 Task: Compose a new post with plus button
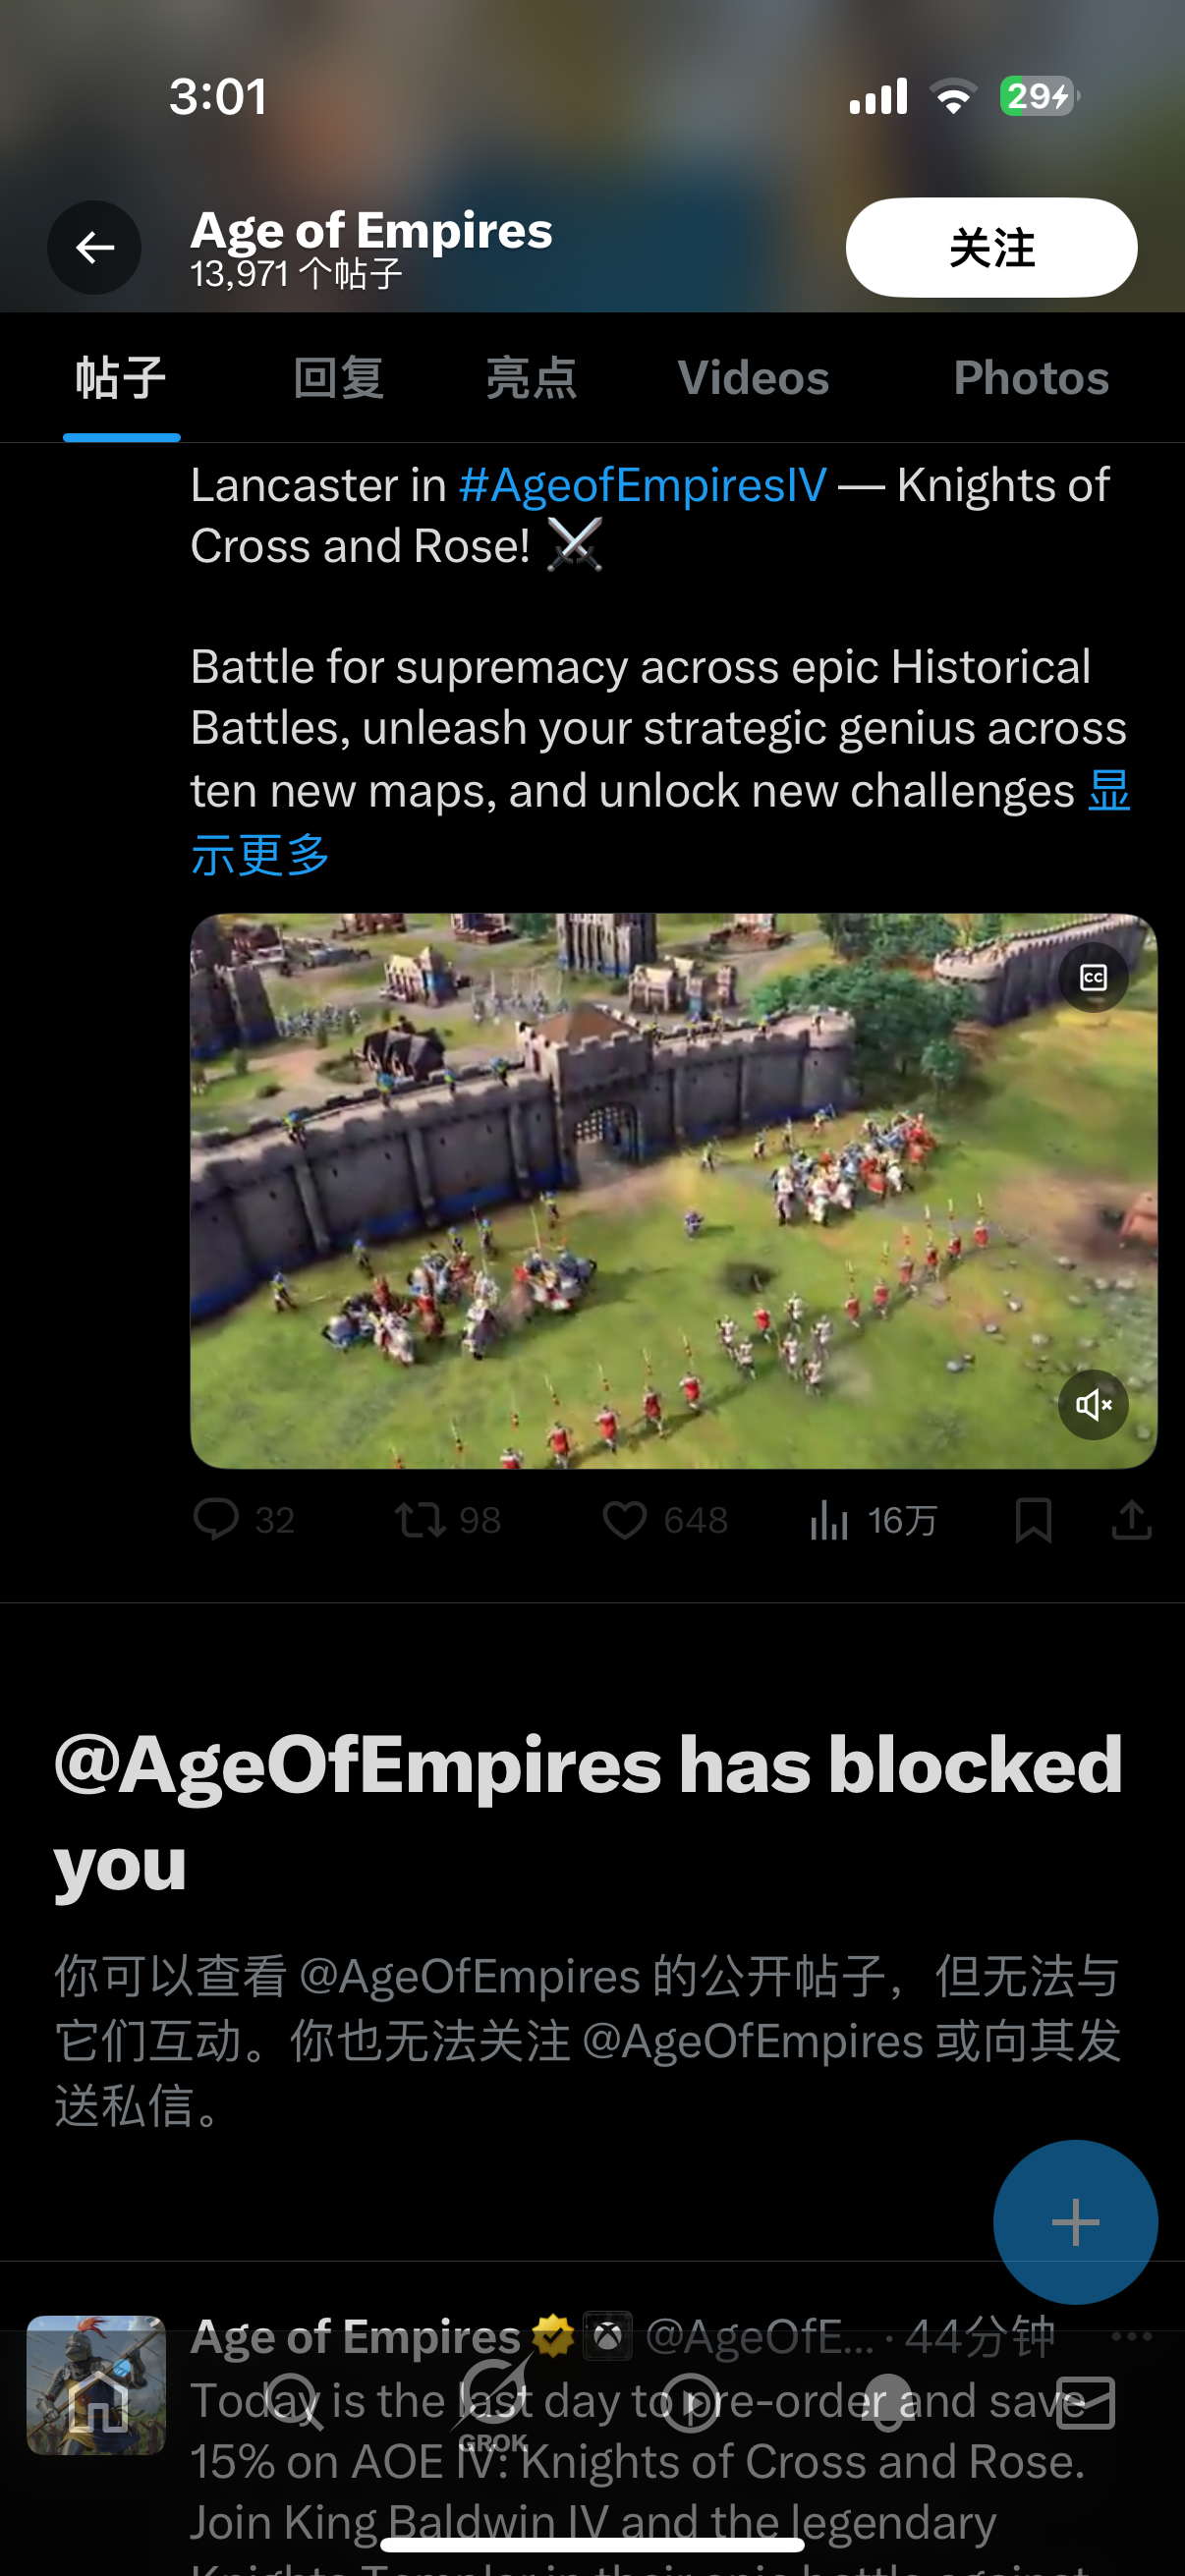point(1075,2222)
